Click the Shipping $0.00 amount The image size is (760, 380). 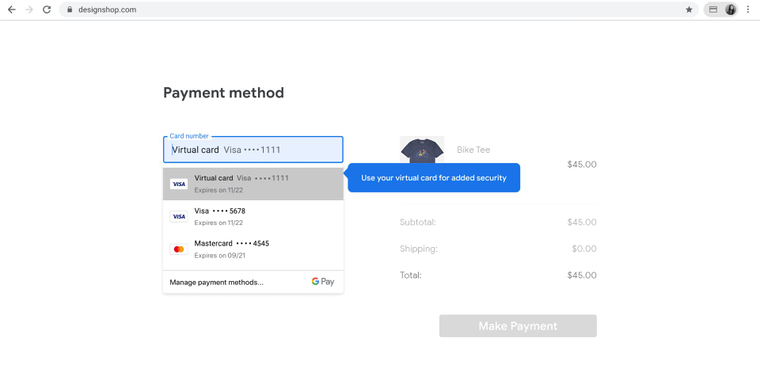tap(584, 249)
